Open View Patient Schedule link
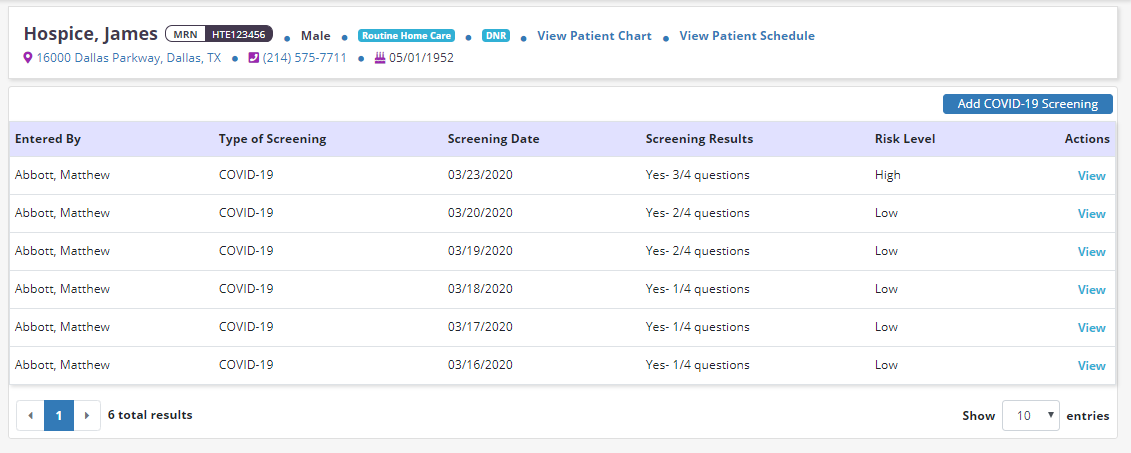The width and height of the screenshot is (1131, 453). (746, 36)
